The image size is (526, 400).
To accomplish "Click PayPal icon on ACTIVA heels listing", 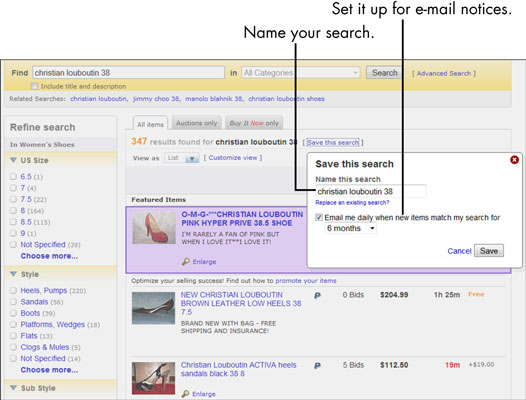I will click(317, 365).
